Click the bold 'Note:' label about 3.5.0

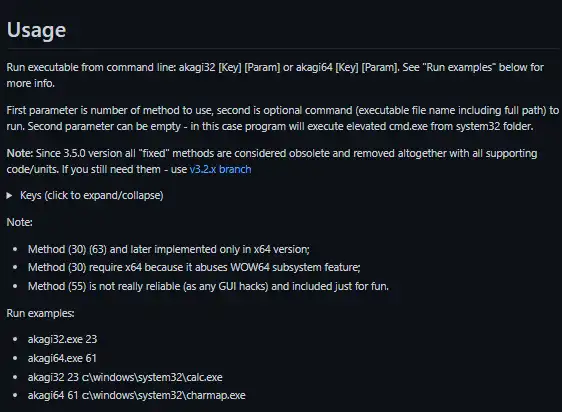tap(20, 153)
